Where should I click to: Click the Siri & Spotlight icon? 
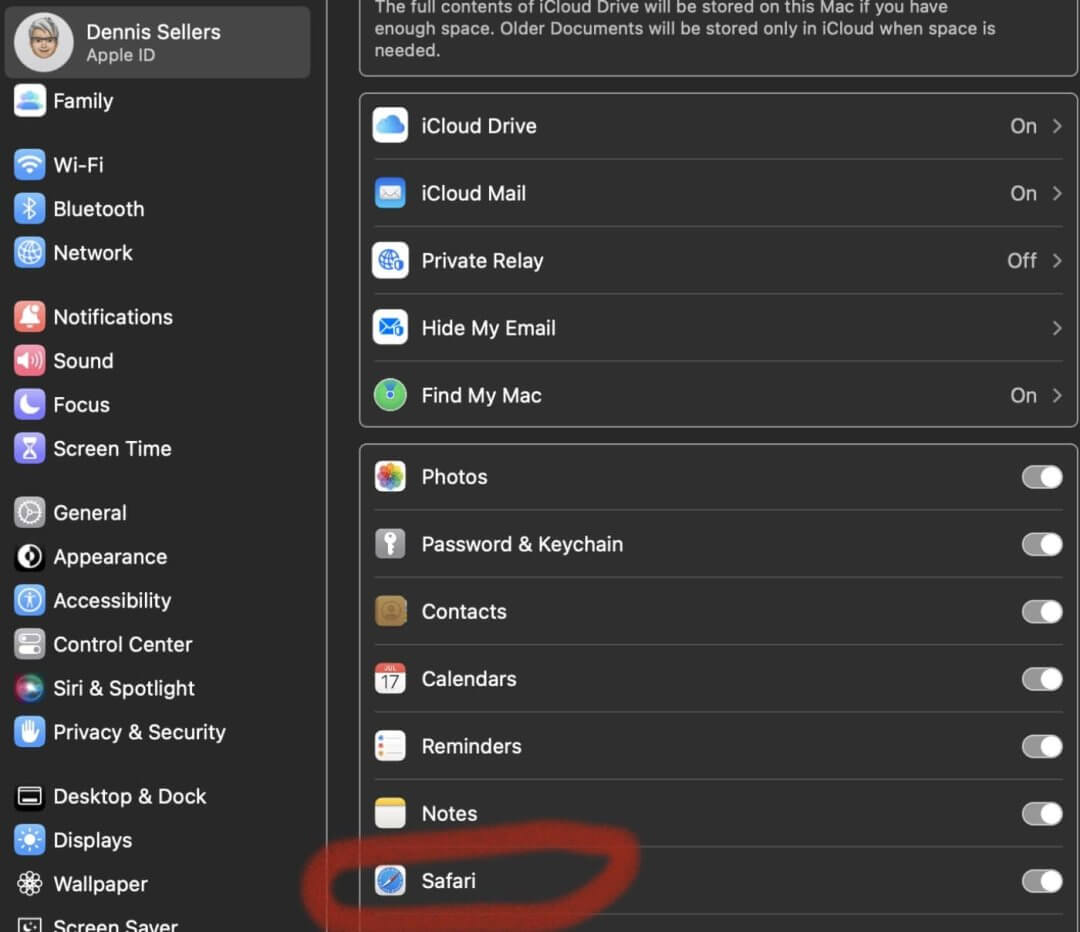click(x=30, y=688)
